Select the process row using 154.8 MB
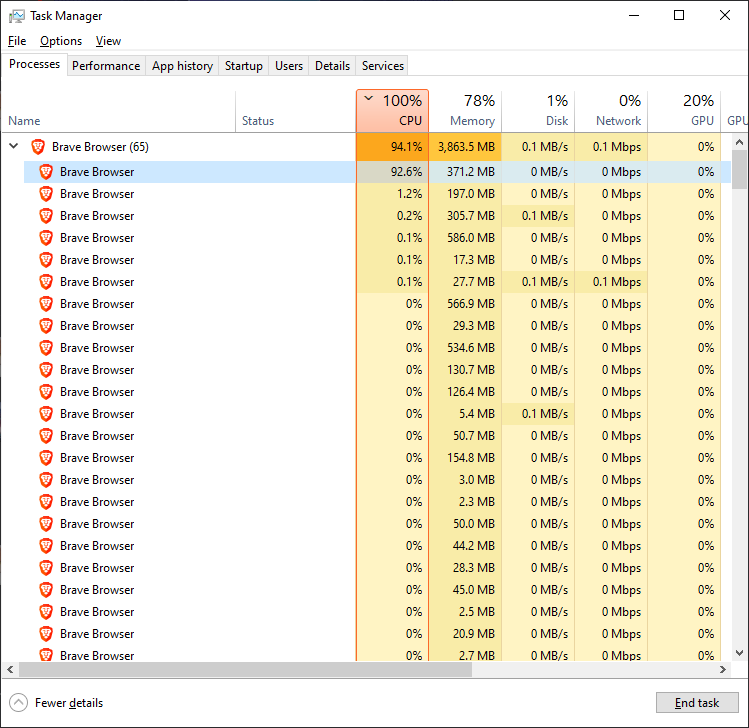749x728 pixels. (377, 458)
